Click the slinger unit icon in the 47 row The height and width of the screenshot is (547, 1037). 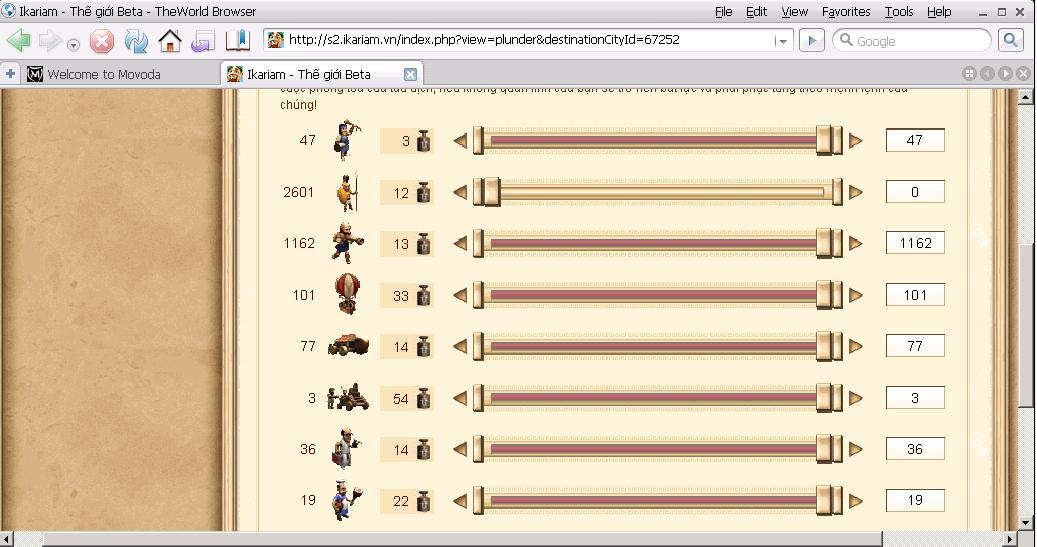[348, 140]
